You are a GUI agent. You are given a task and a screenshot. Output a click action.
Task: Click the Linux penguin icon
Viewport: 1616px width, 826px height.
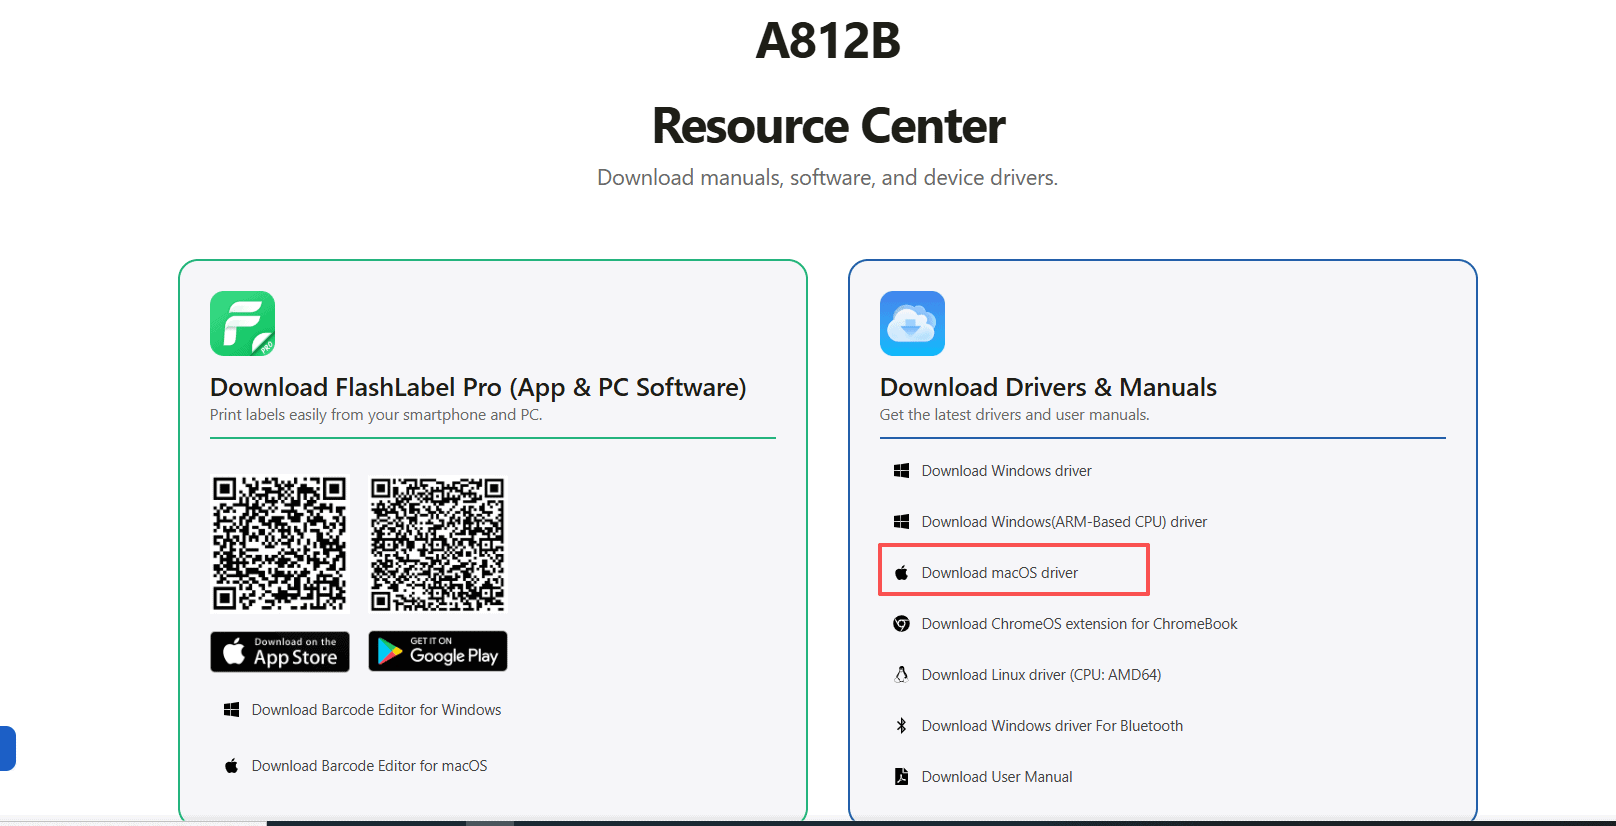point(901,675)
